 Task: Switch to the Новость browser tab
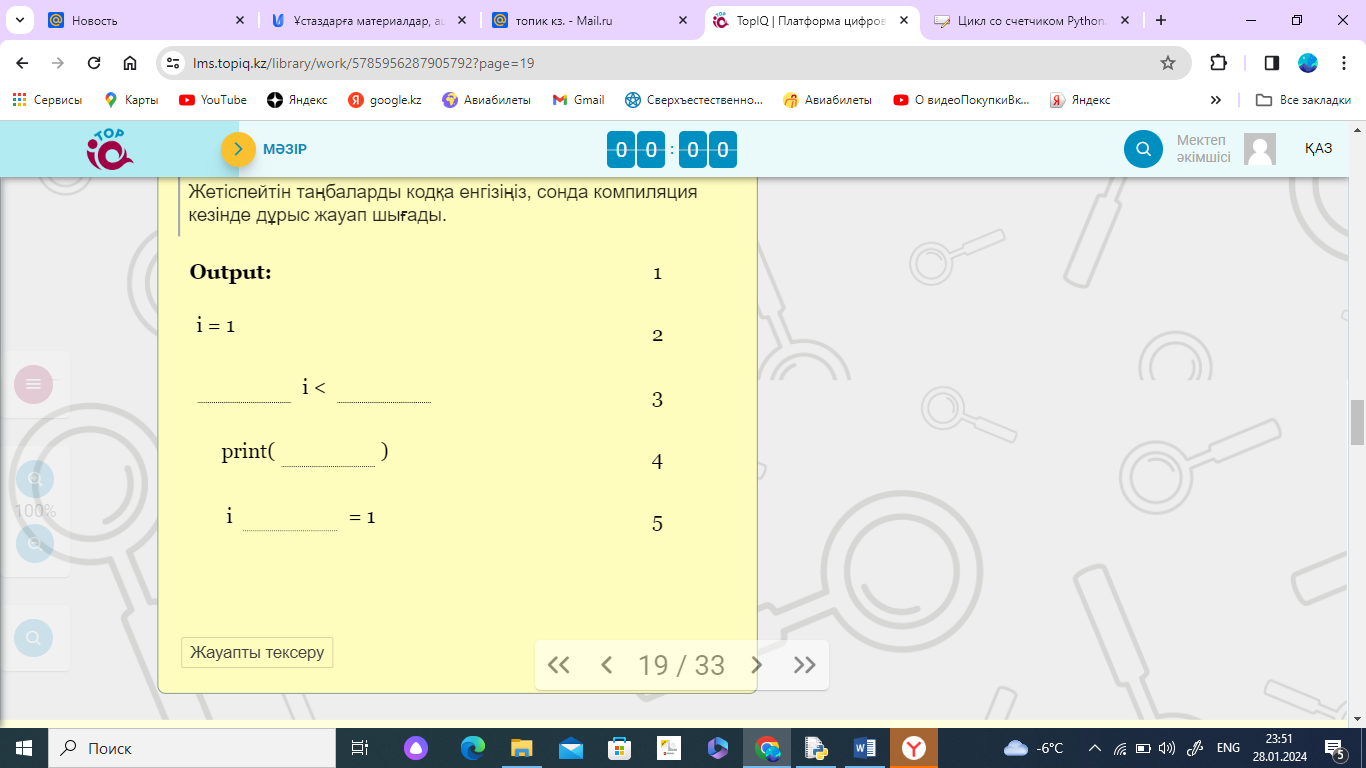[x=144, y=20]
